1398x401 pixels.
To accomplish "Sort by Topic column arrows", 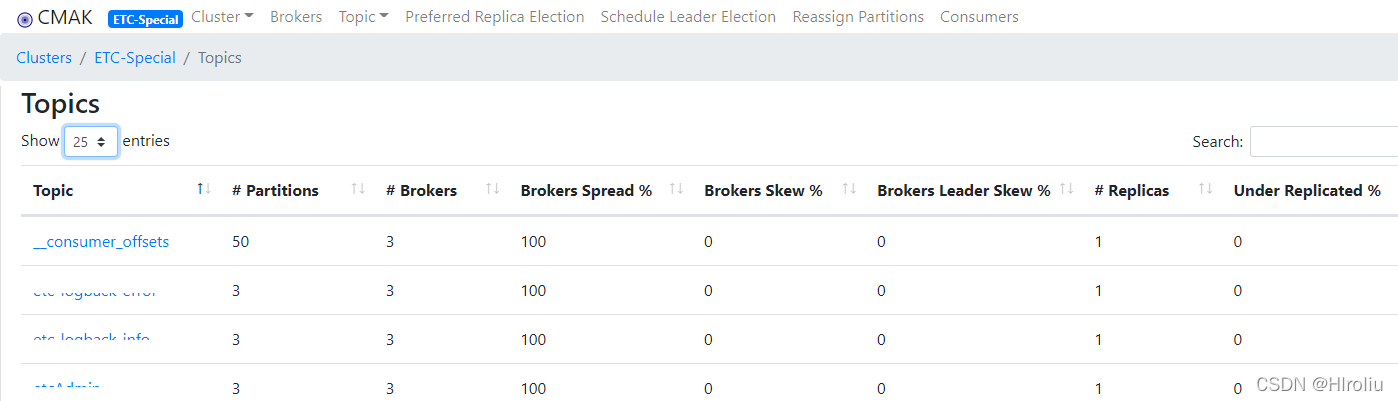I will click(204, 190).
